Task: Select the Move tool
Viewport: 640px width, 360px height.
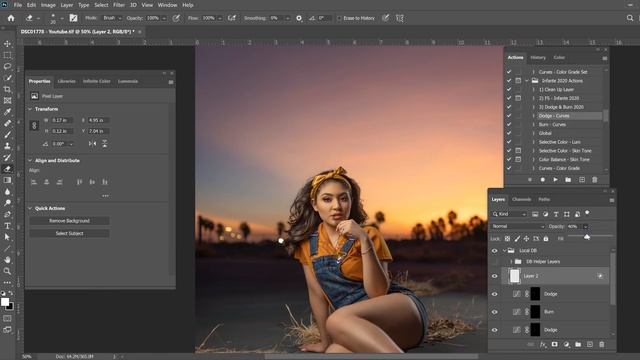Action: [x=7, y=44]
